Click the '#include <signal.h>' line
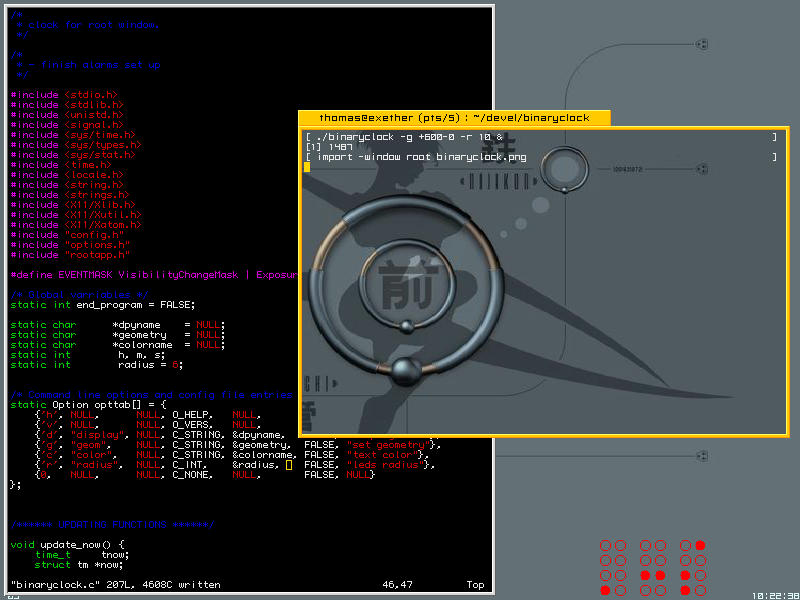The image size is (800, 600). tap(67, 124)
